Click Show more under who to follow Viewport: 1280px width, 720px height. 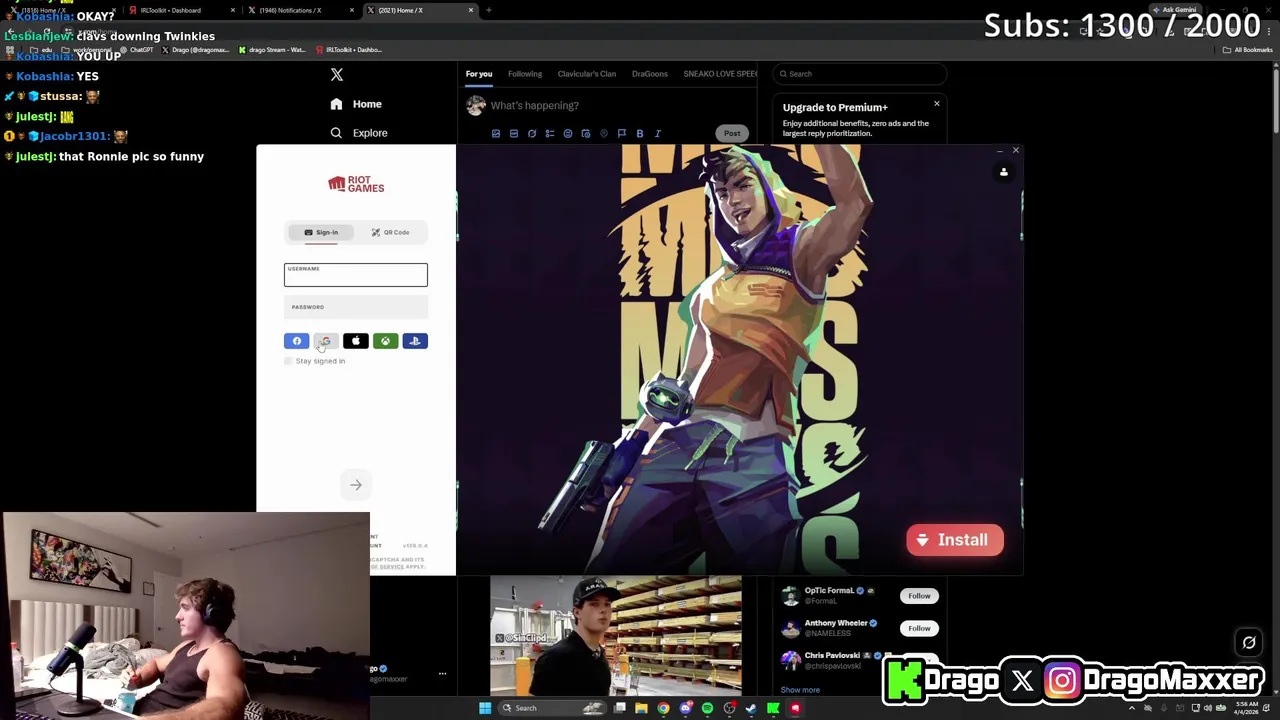800,690
